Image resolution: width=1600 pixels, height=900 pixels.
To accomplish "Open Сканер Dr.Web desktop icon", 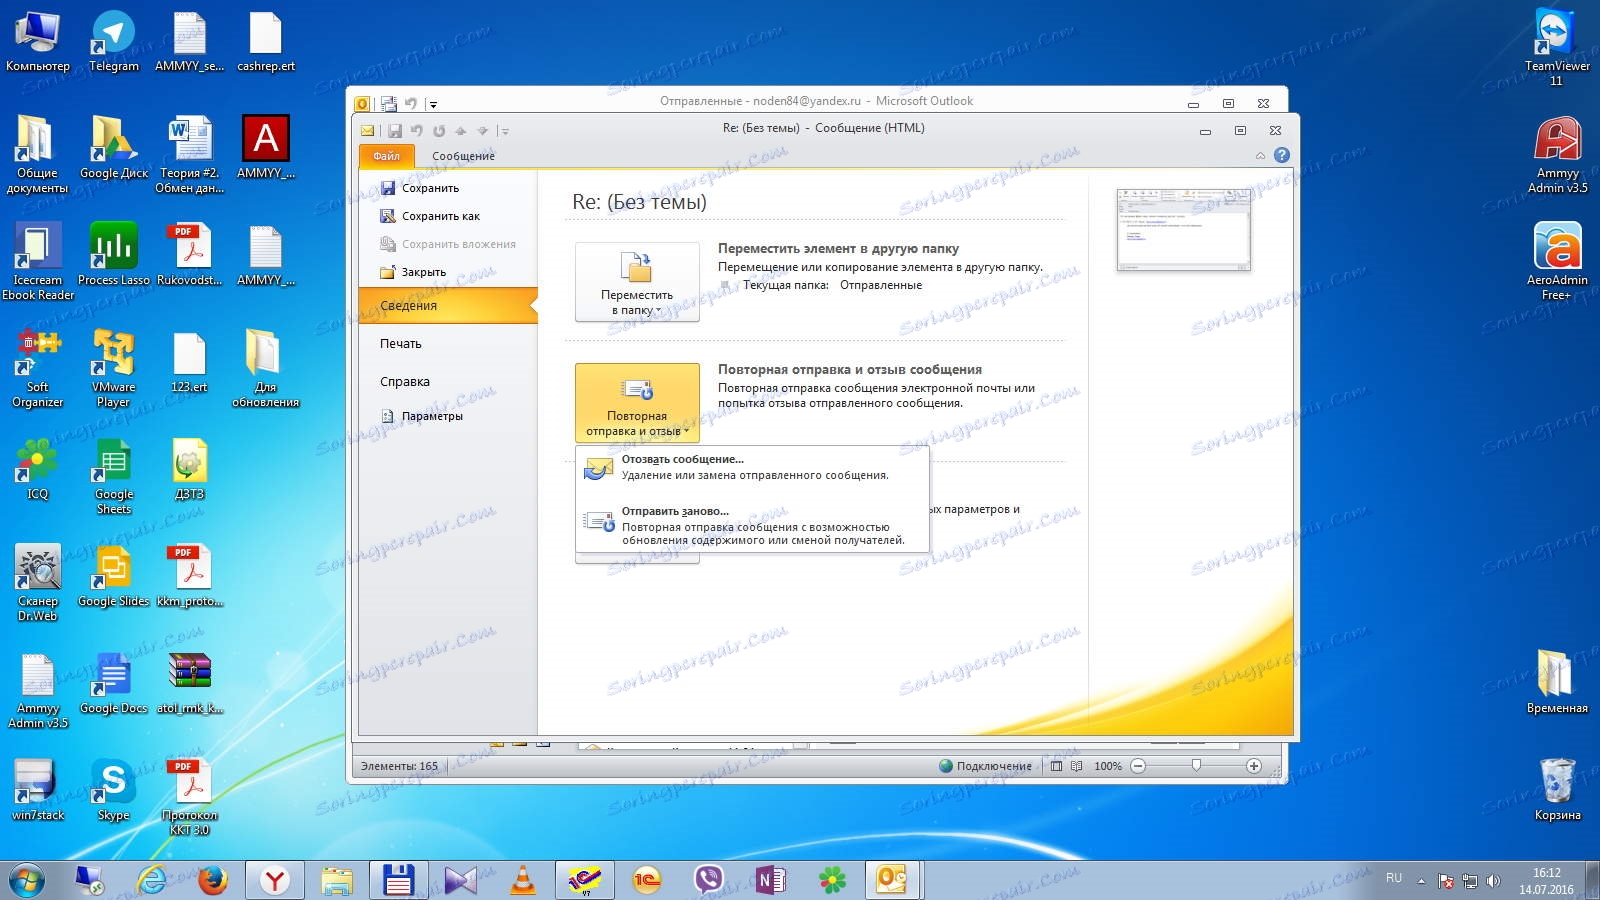I will click(x=37, y=583).
